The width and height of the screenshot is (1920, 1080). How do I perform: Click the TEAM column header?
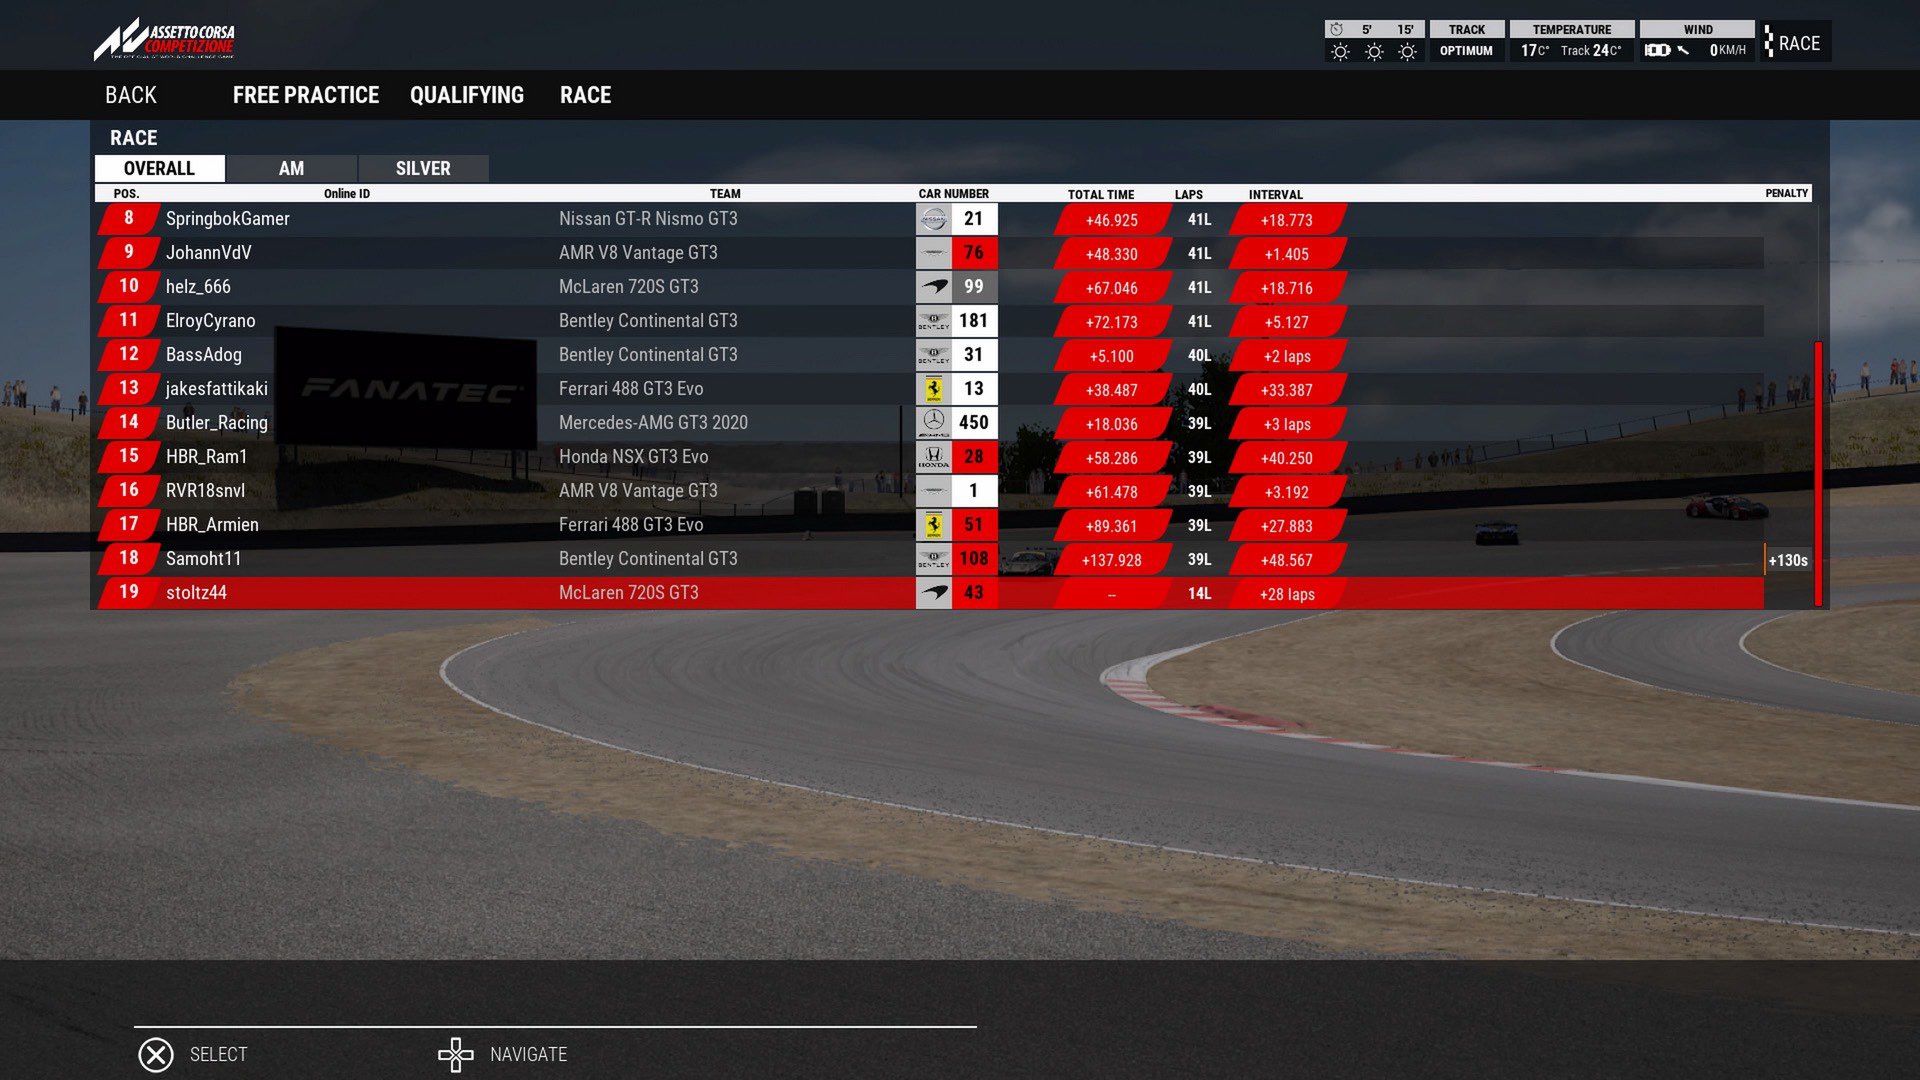(x=725, y=194)
